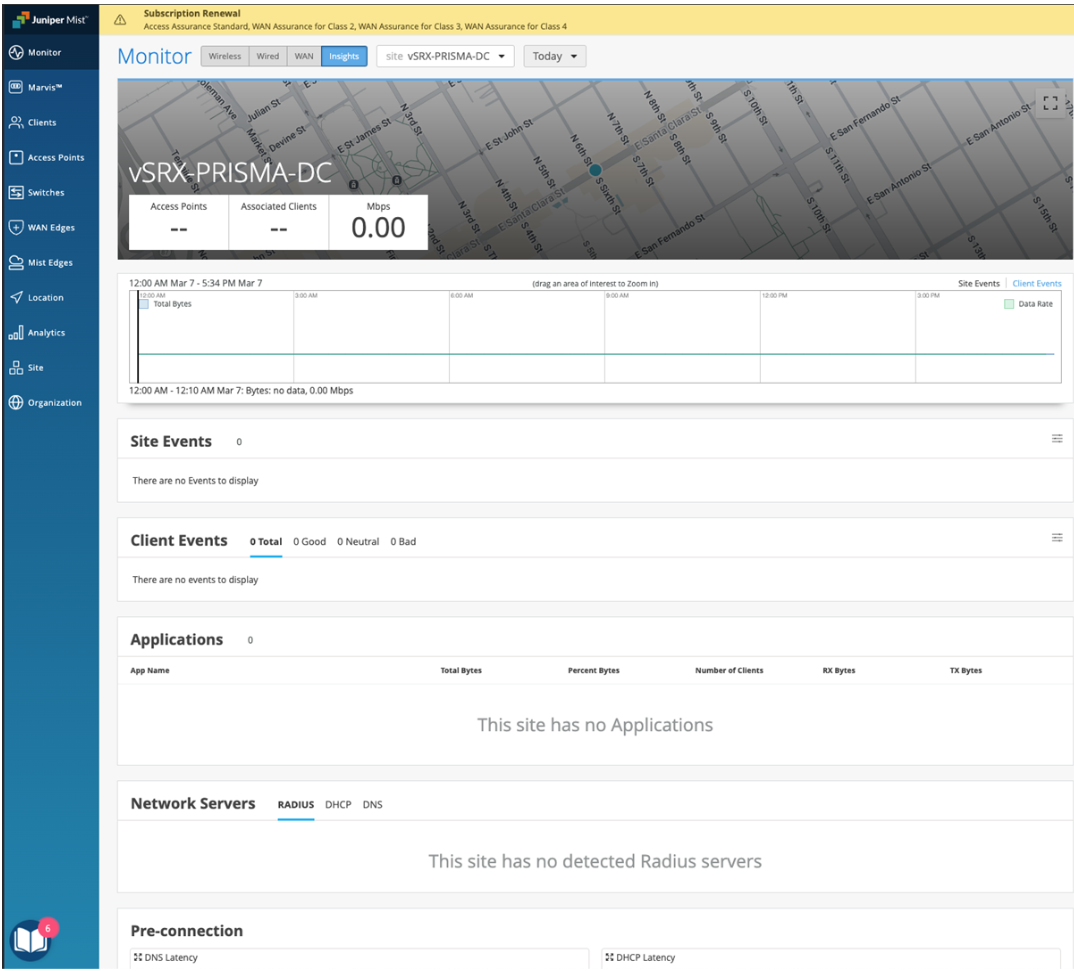
Task: Click the Mist Edges sidebar icon
Action: click(16, 262)
